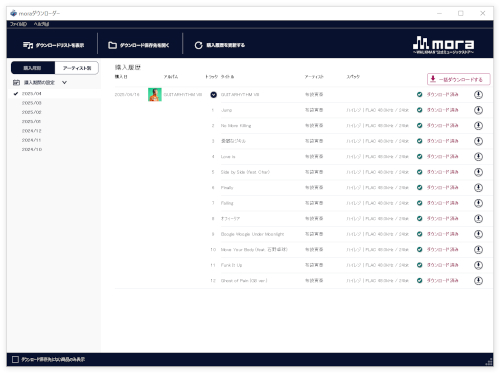
Task: Click track title 'Love is'
Action: 228,157
